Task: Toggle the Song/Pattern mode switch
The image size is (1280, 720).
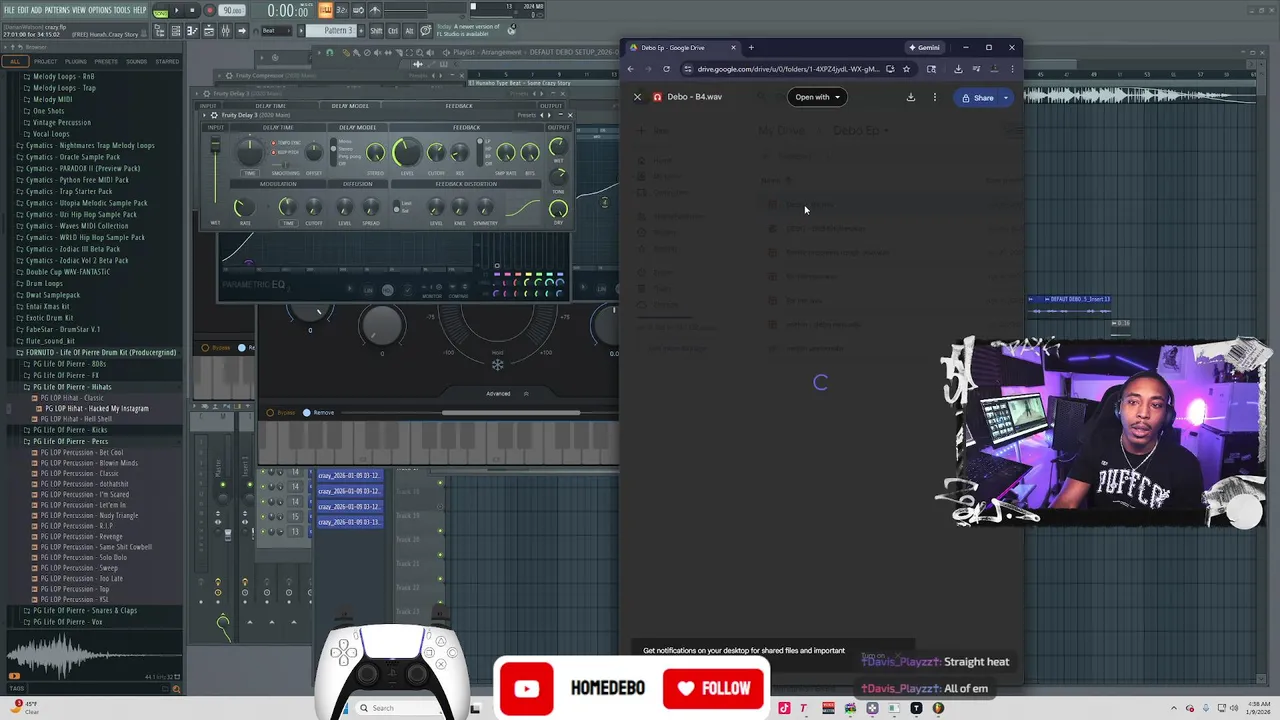Action: 162,10
